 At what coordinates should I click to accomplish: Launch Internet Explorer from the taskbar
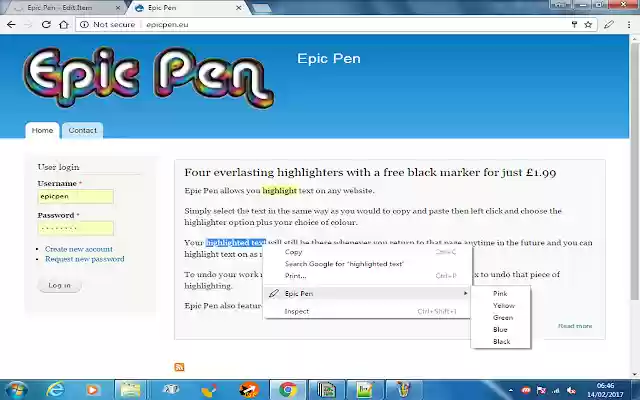56,390
